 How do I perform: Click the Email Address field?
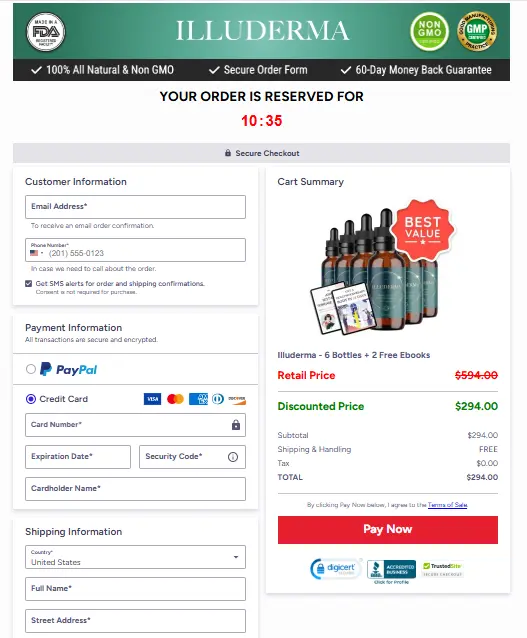pos(136,207)
